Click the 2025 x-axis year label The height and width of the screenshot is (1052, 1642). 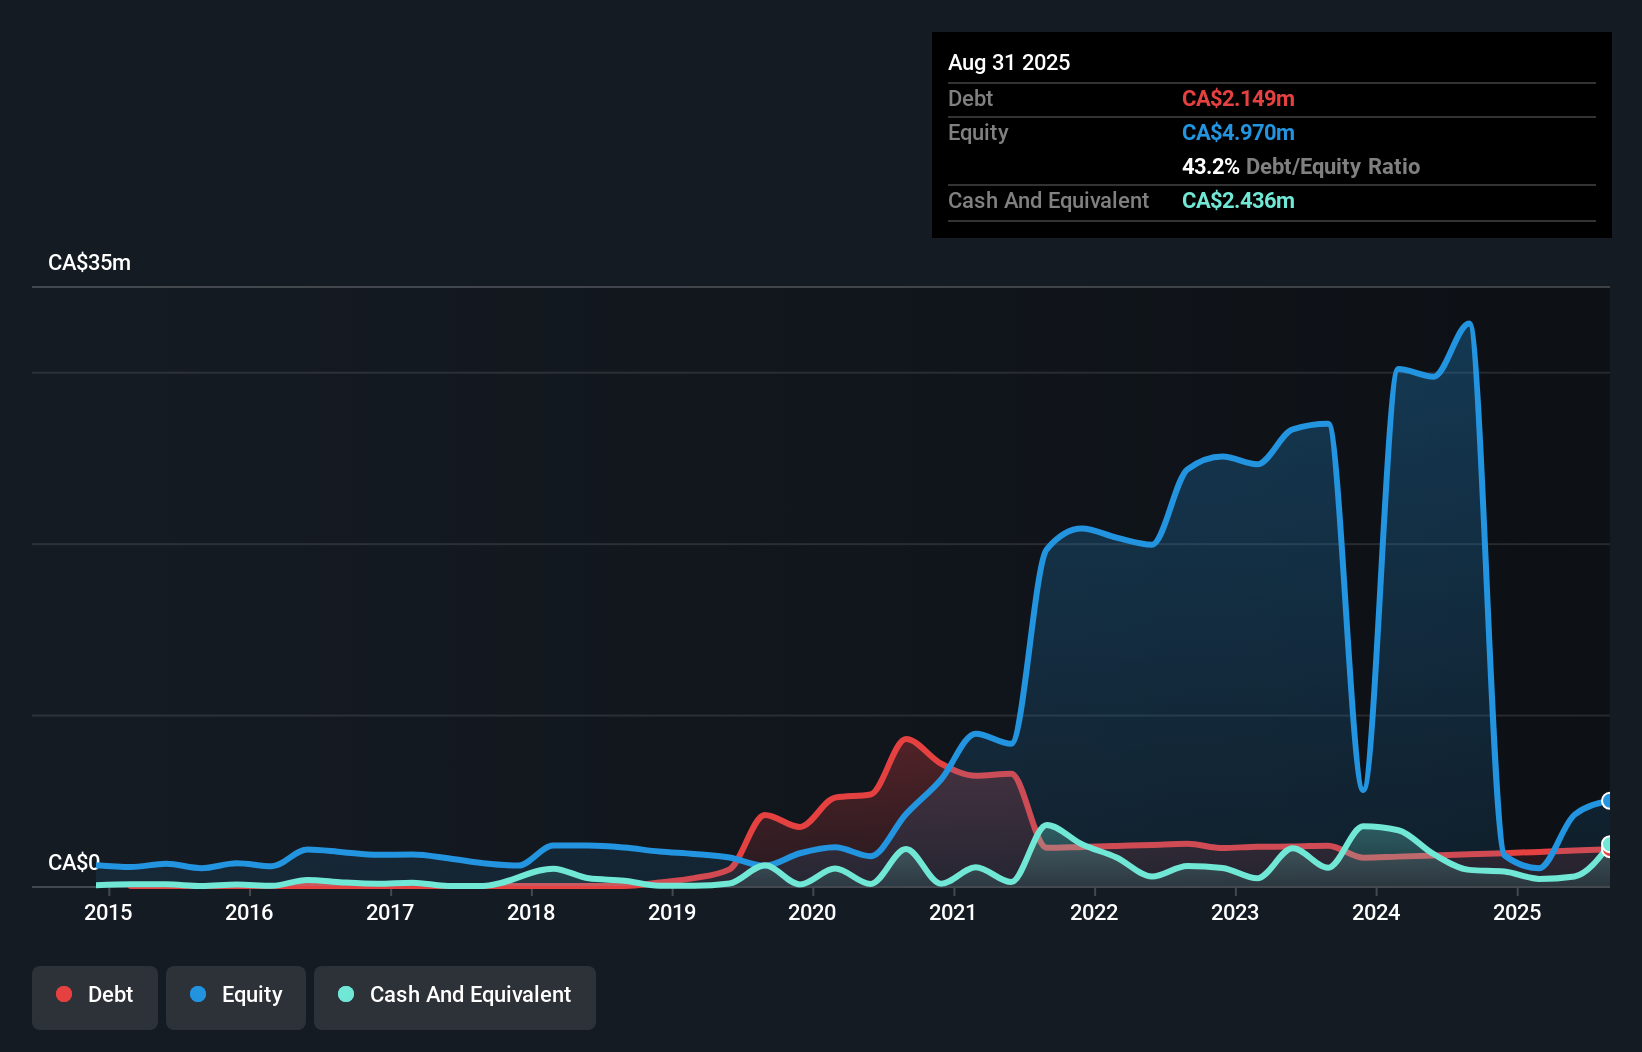click(1517, 912)
